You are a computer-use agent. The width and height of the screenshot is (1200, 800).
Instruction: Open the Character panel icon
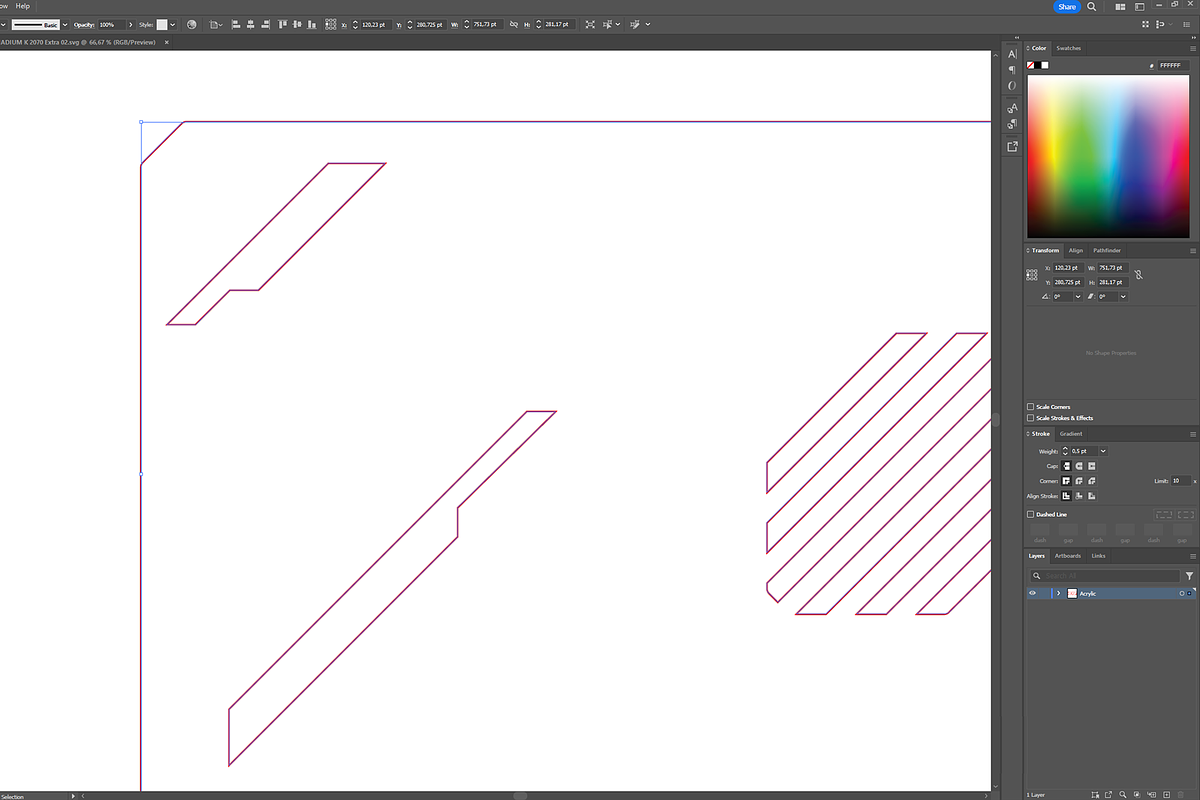(x=1012, y=53)
